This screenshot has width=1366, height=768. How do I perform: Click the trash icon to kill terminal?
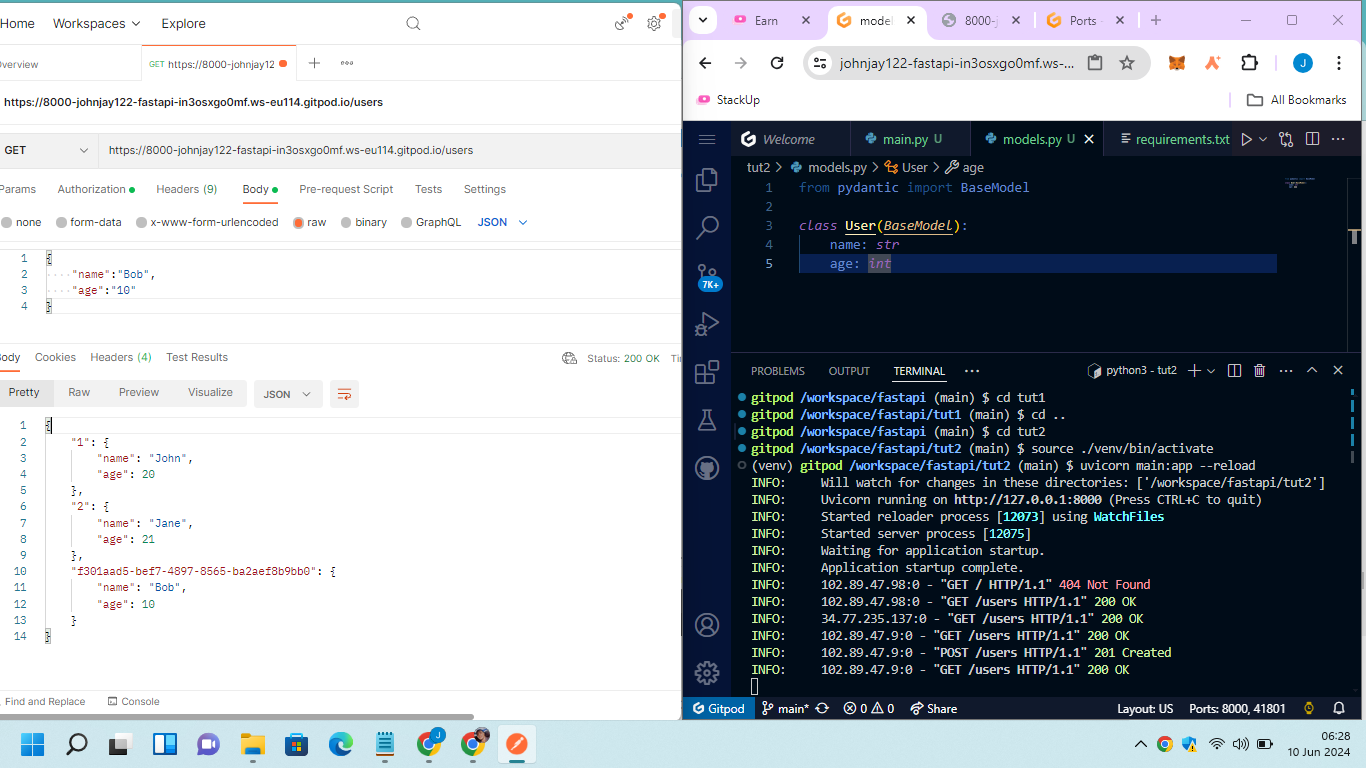[x=1260, y=371]
